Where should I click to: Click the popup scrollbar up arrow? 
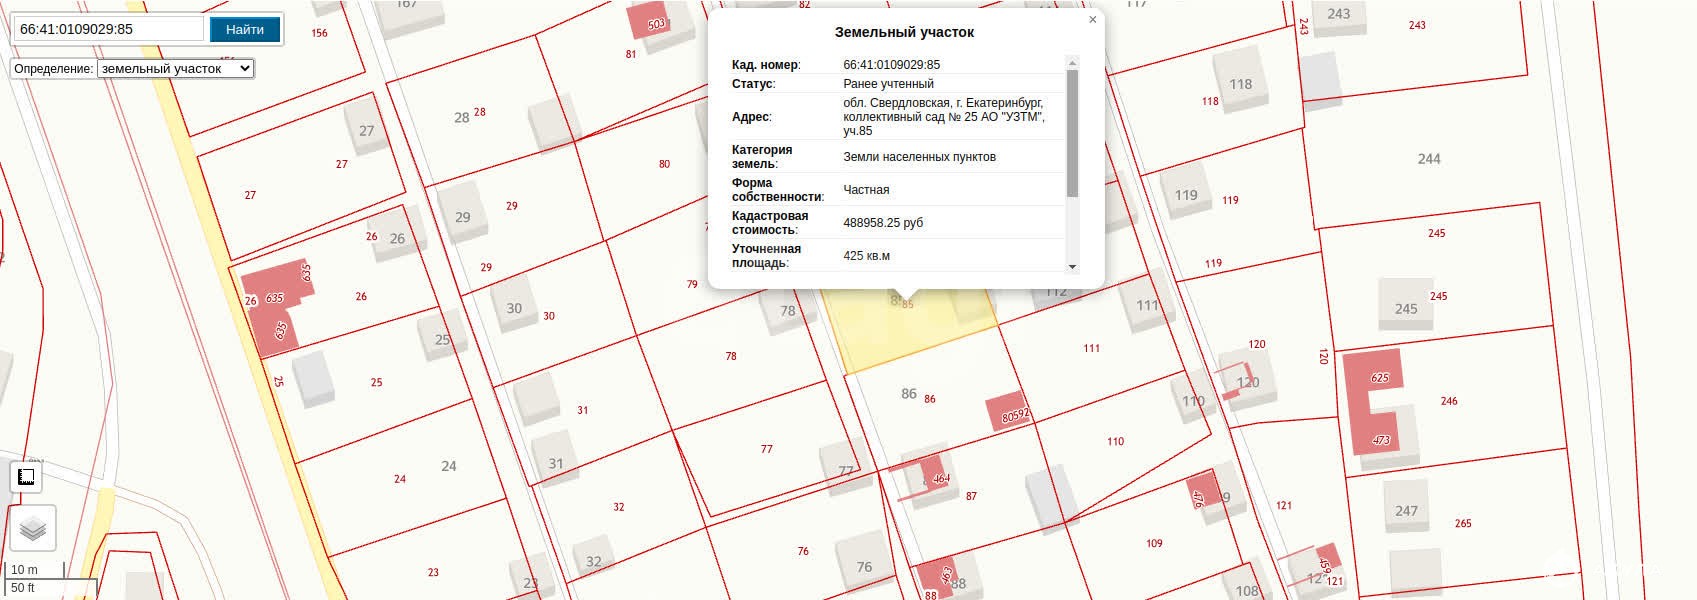[x=1072, y=62]
